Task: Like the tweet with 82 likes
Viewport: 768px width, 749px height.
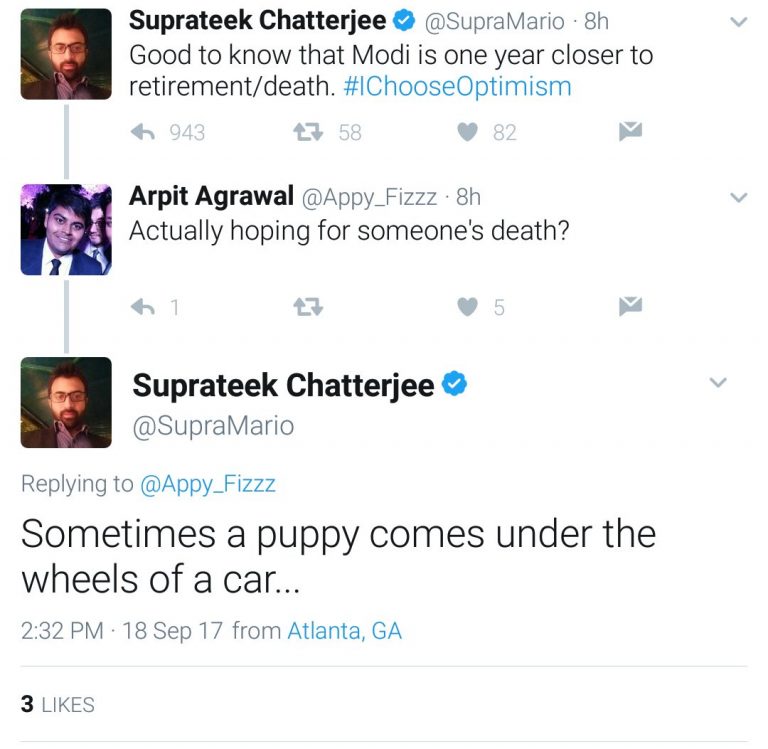Action: [467, 132]
